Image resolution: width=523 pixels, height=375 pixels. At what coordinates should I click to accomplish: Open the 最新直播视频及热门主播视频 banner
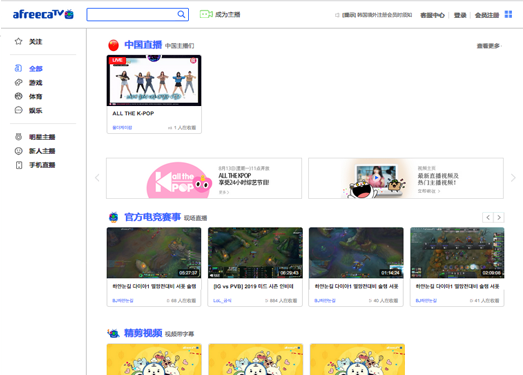pyautogui.click(x=406, y=178)
